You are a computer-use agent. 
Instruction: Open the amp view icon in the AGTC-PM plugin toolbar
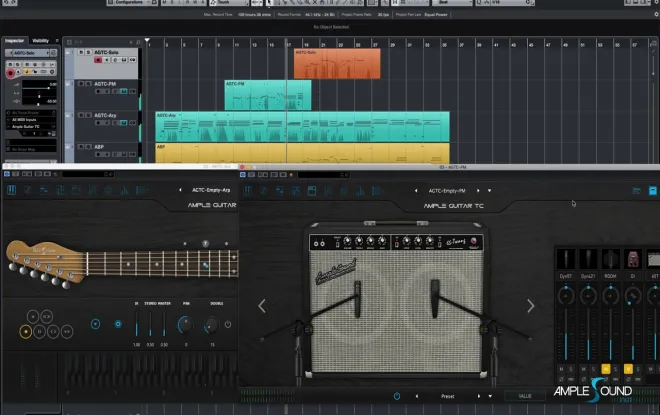[312, 191]
